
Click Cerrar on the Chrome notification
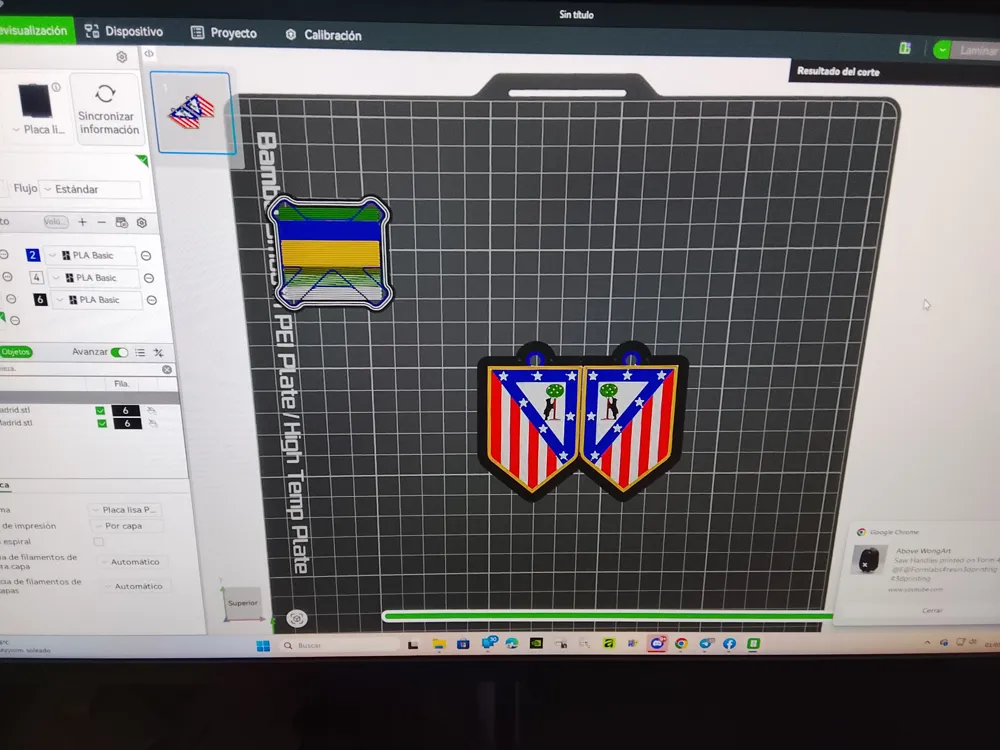coord(932,610)
